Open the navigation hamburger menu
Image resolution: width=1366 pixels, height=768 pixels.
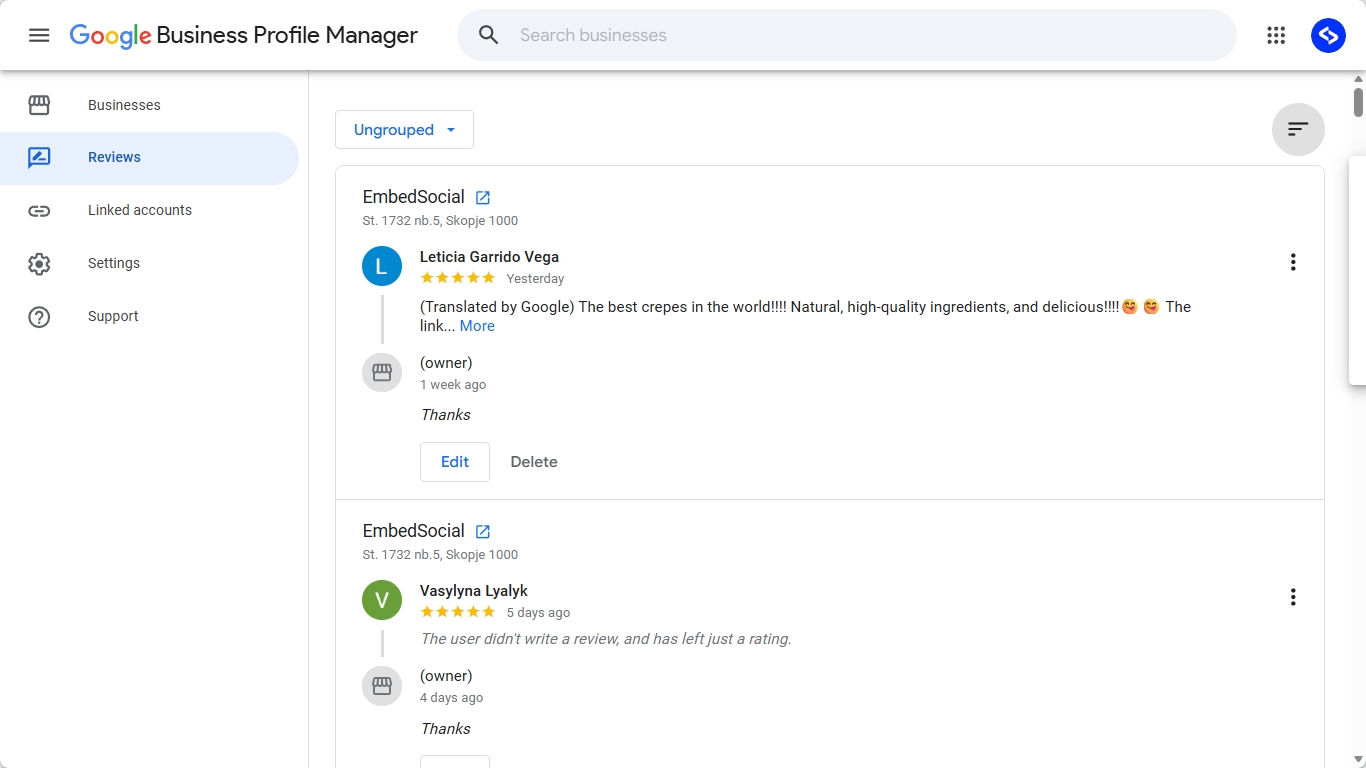[39, 35]
